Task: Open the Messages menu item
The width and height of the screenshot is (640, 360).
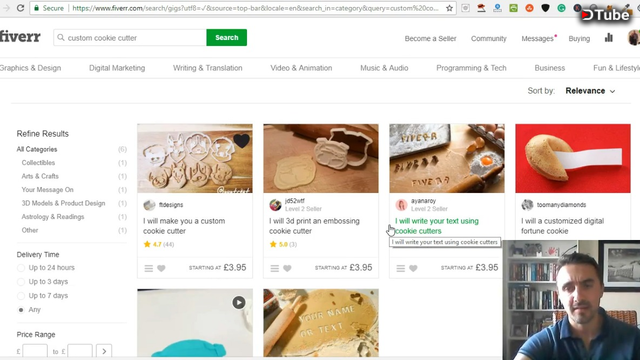Action: pyautogui.click(x=538, y=38)
